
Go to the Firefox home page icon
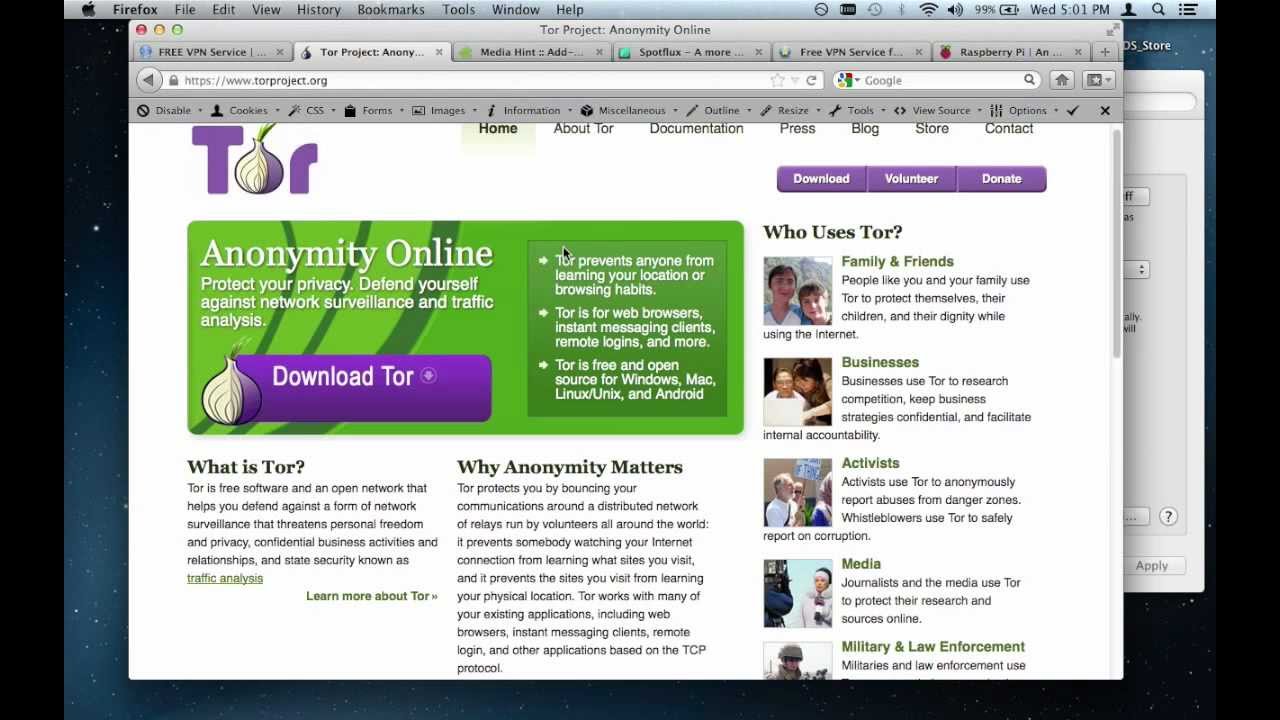click(1062, 80)
